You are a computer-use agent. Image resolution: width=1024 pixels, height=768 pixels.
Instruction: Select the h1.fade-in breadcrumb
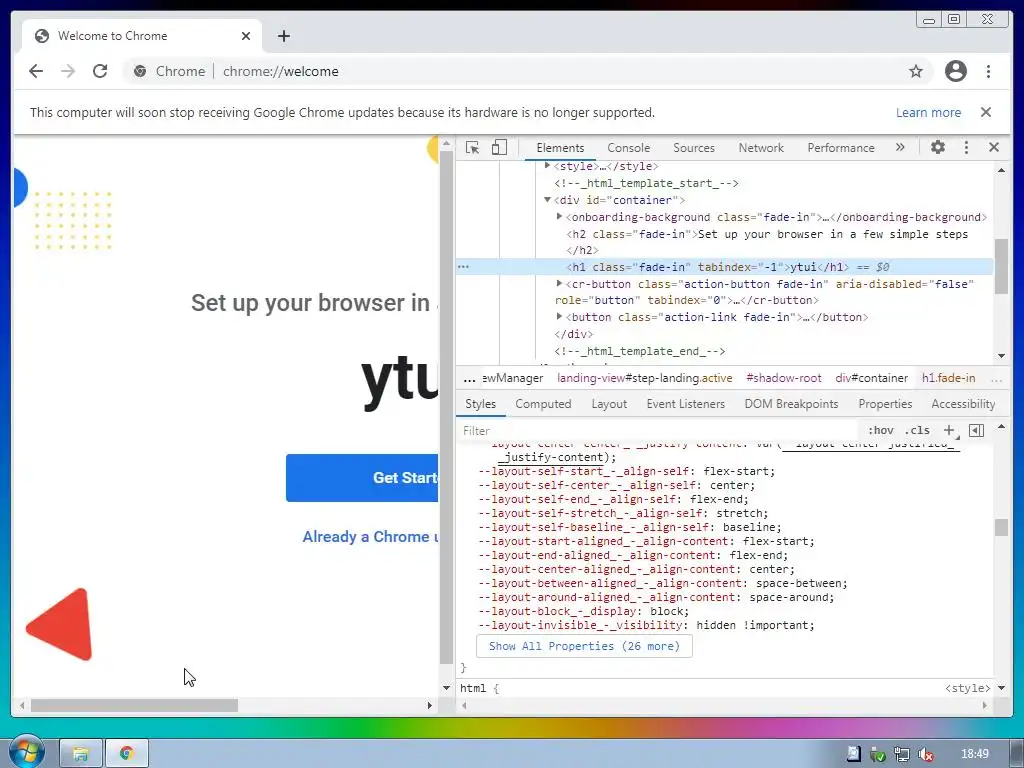tap(948, 378)
